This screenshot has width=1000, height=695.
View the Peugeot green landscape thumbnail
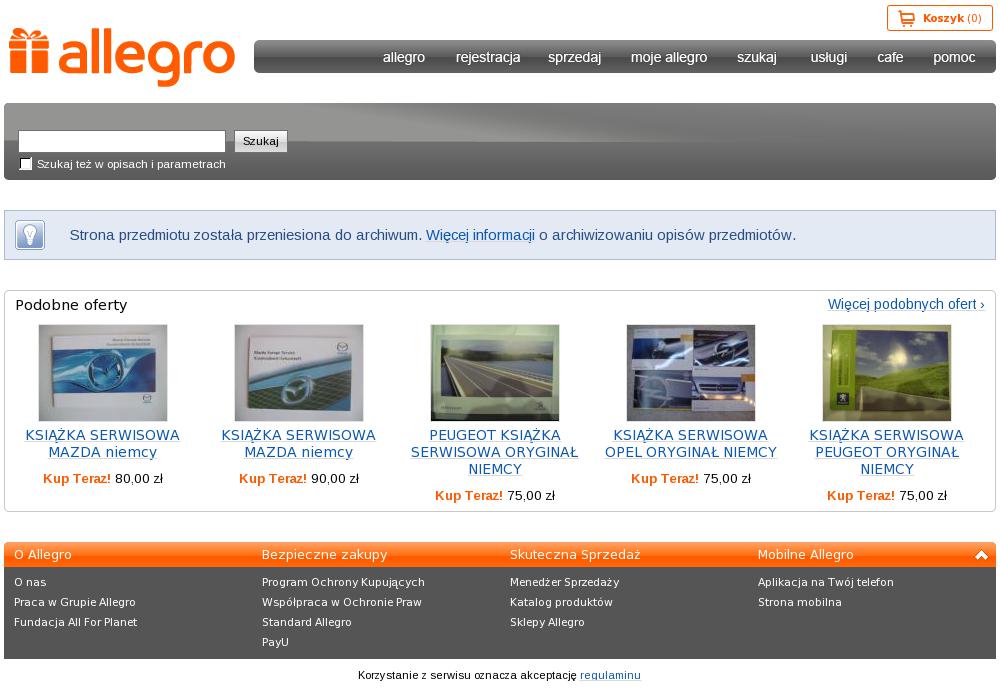point(886,373)
